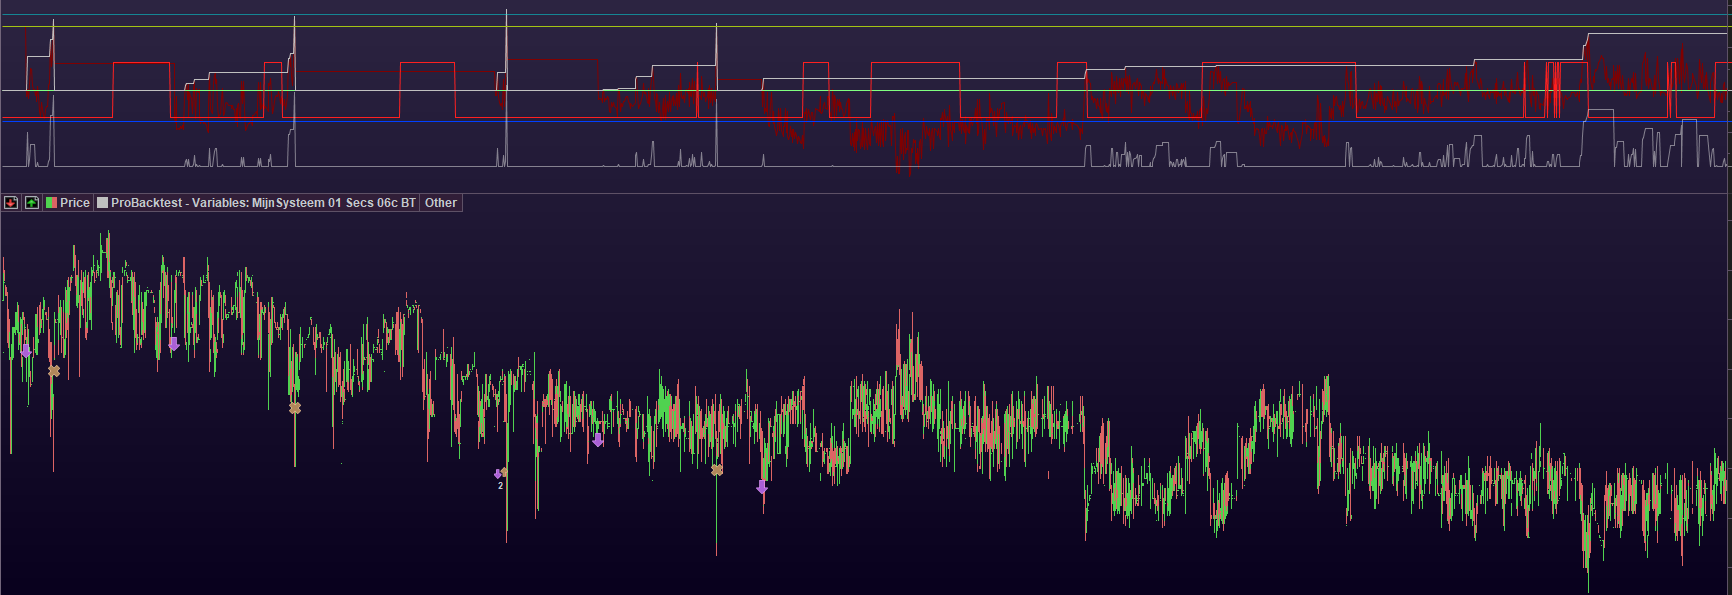Click the rightmost orange cross exit marker
The image size is (1732, 595).
point(717,470)
